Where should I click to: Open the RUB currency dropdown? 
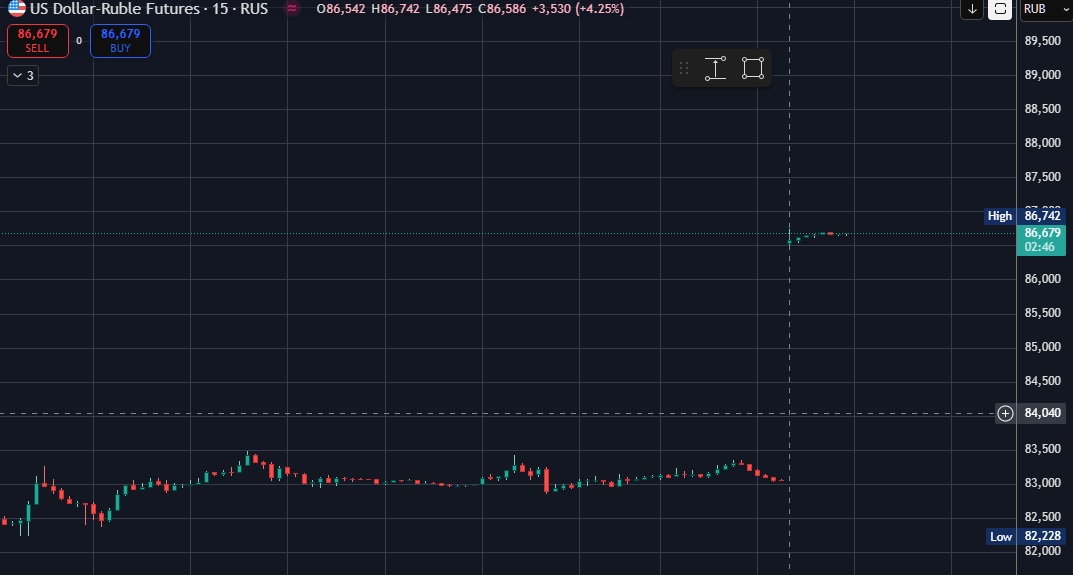click(1042, 9)
